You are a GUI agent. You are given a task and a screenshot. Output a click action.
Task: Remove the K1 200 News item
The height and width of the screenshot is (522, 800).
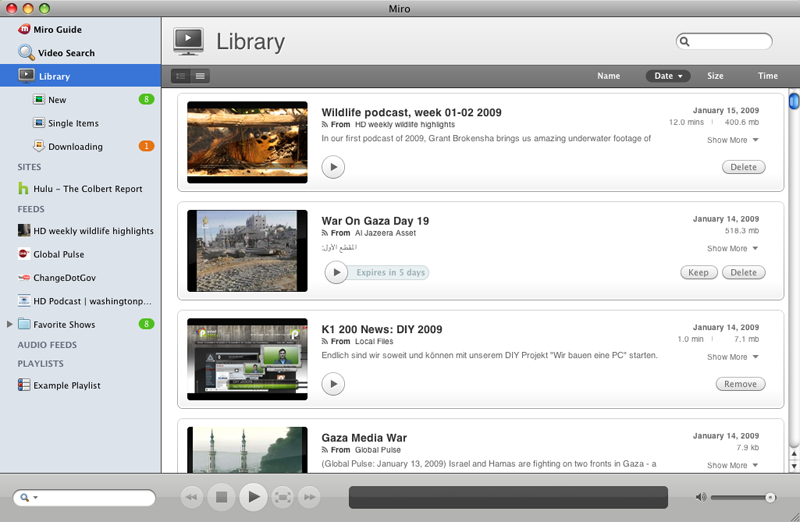(740, 384)
